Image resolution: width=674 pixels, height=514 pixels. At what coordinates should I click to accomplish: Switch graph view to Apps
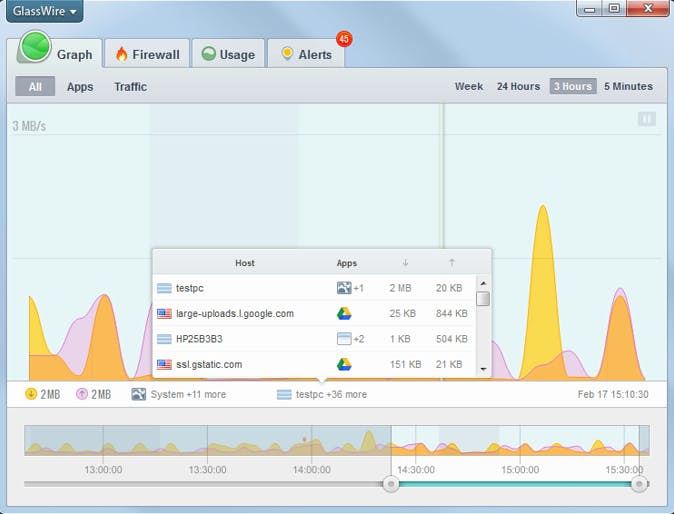(x=80, y=87)
